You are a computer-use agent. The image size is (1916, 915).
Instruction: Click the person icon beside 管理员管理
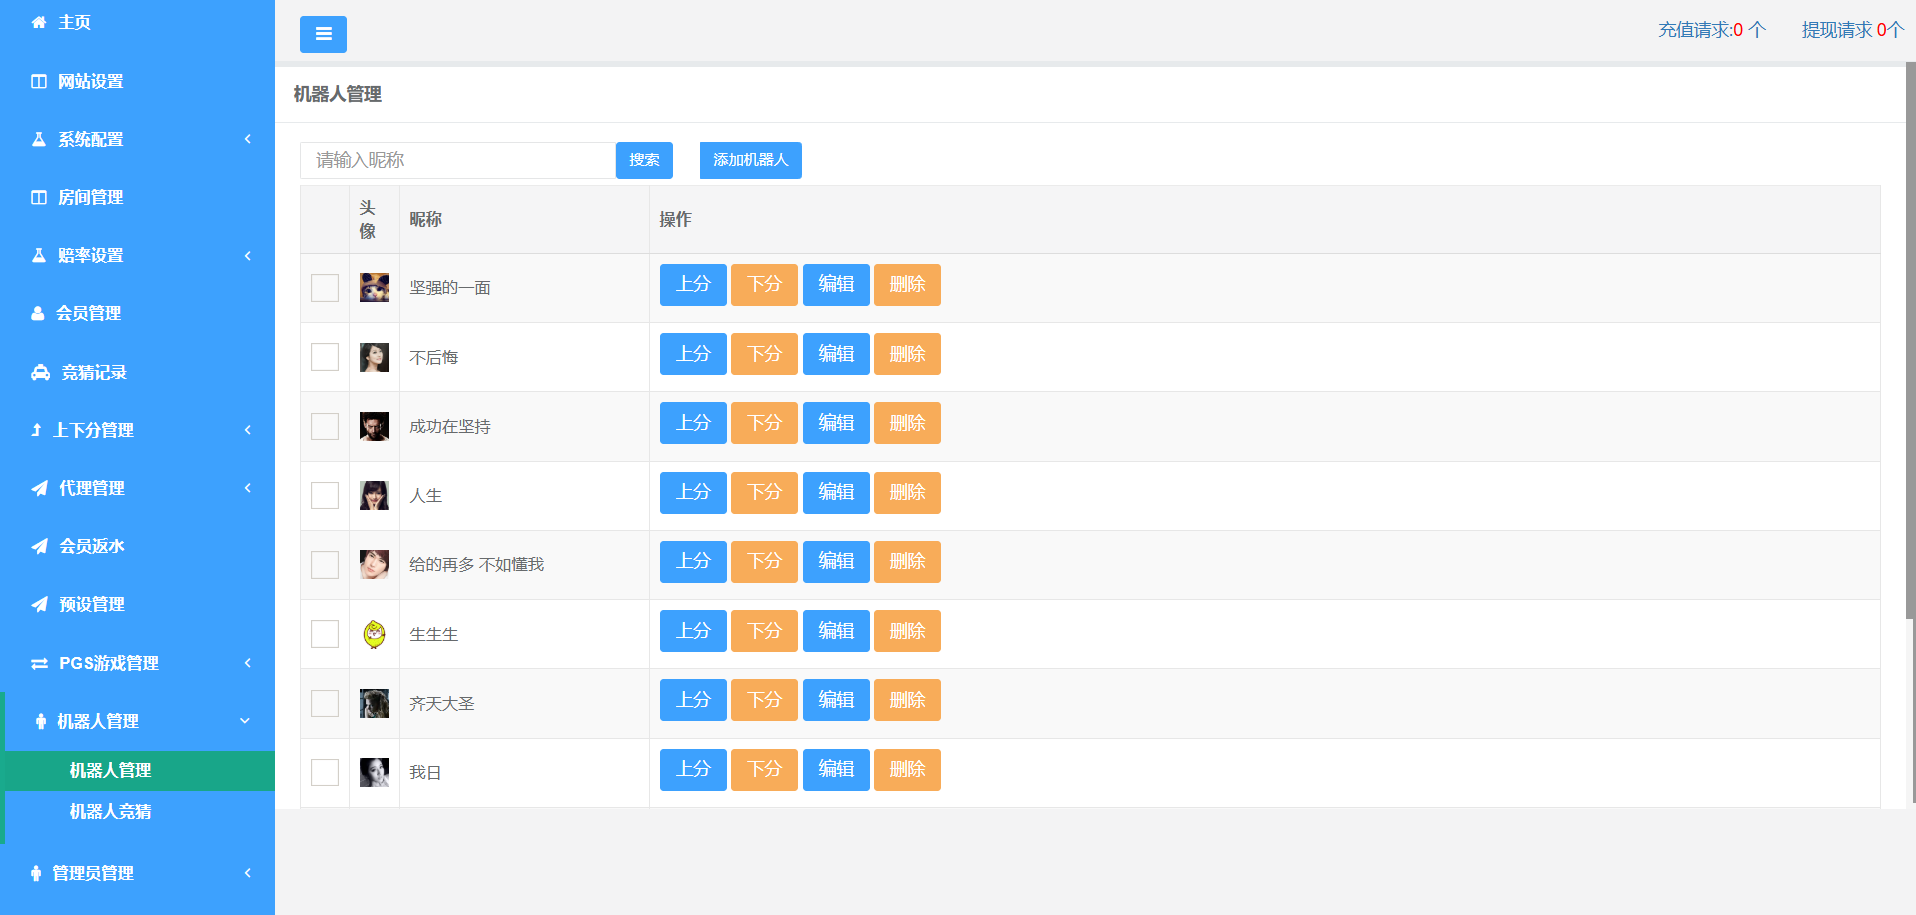click(x=36, y=873)
